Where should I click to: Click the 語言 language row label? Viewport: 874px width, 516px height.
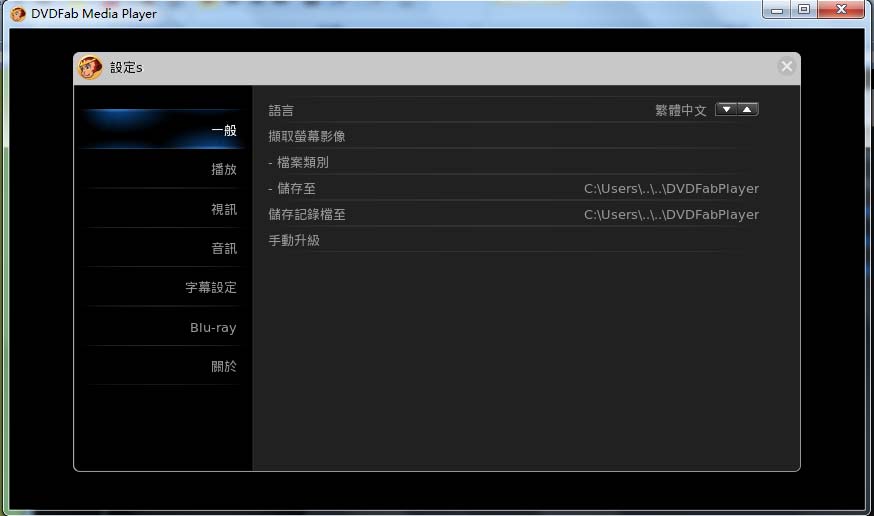281,110
